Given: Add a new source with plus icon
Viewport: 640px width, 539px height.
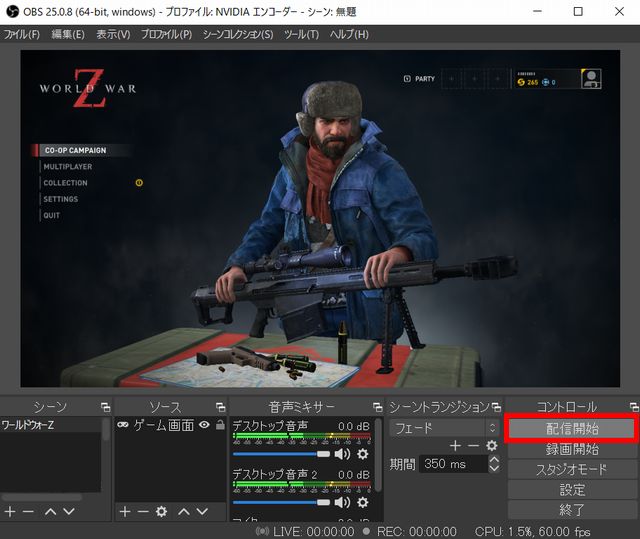Looking at the screenshot, I should tap(125, 511).
